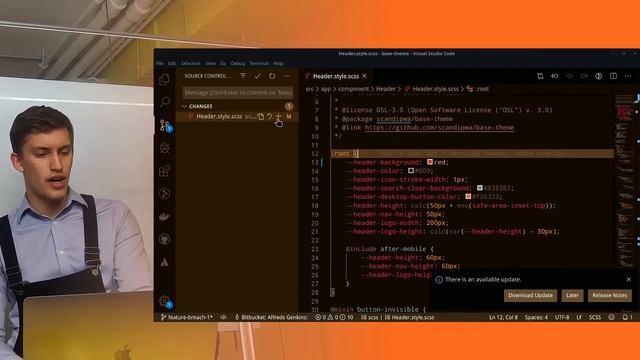Click the Later button in update notification

572,296
